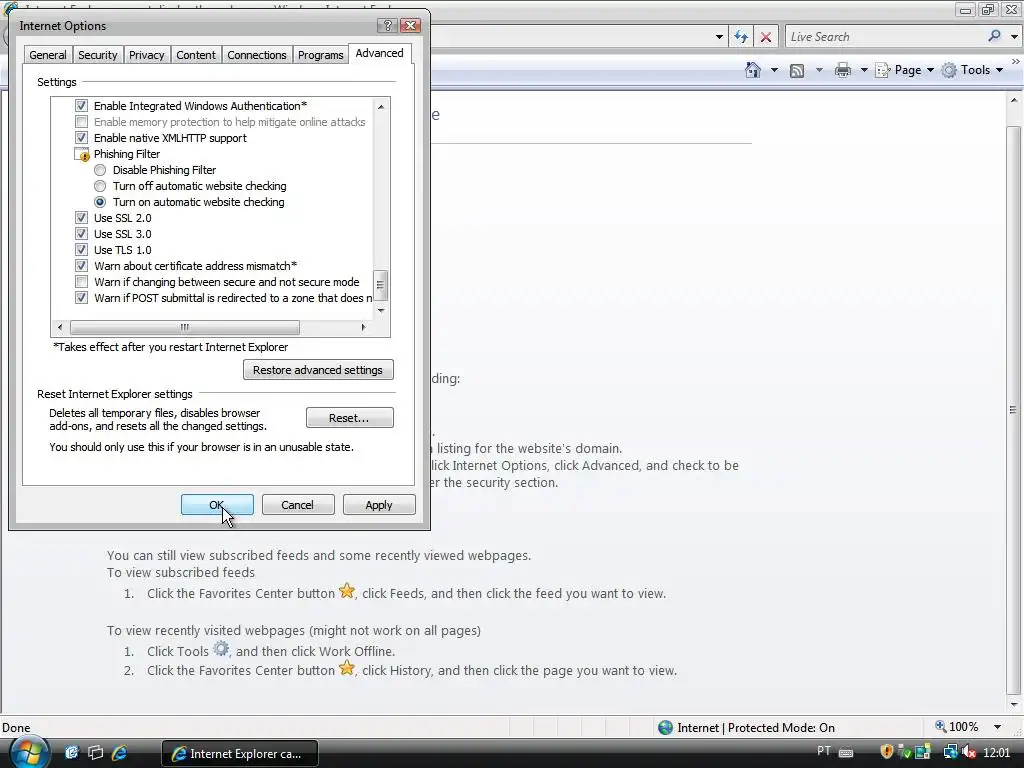Click inside the Live Search input field
The image size is (1024, 768).
[x=885, y=37]
